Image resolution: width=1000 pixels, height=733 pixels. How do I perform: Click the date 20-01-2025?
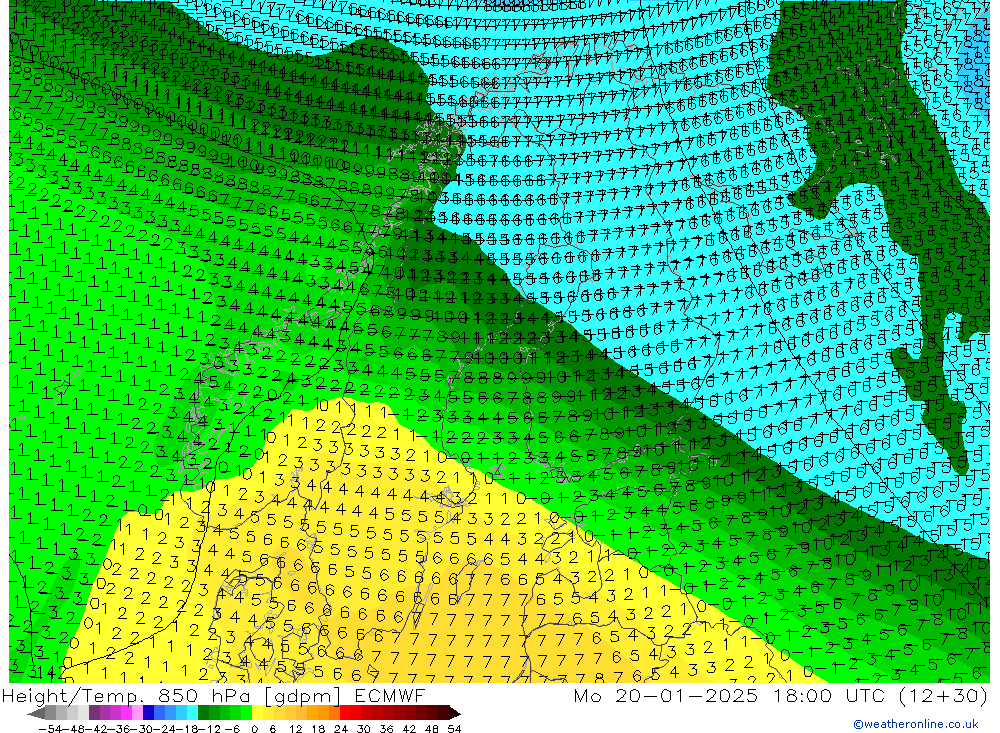tap(686, 695)
